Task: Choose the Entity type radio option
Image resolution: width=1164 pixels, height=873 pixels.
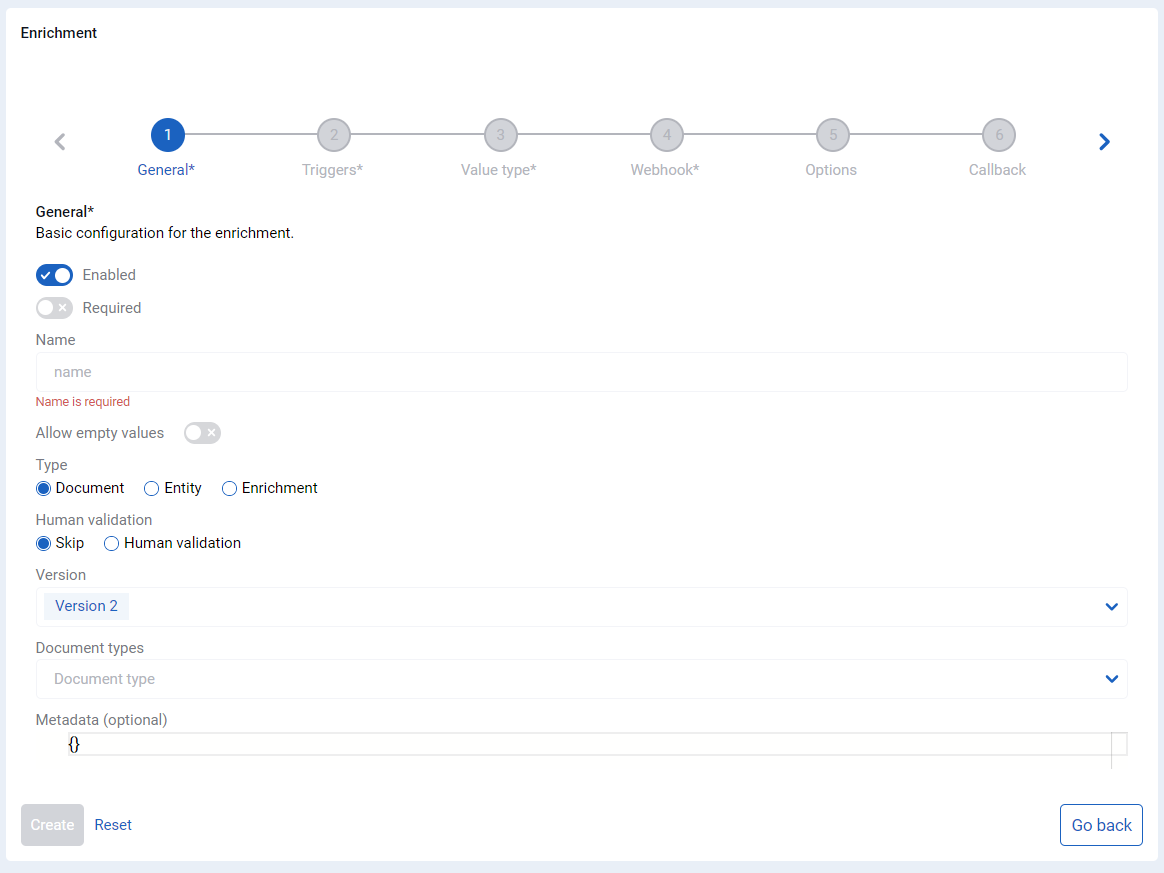Action: pos(151,488)
